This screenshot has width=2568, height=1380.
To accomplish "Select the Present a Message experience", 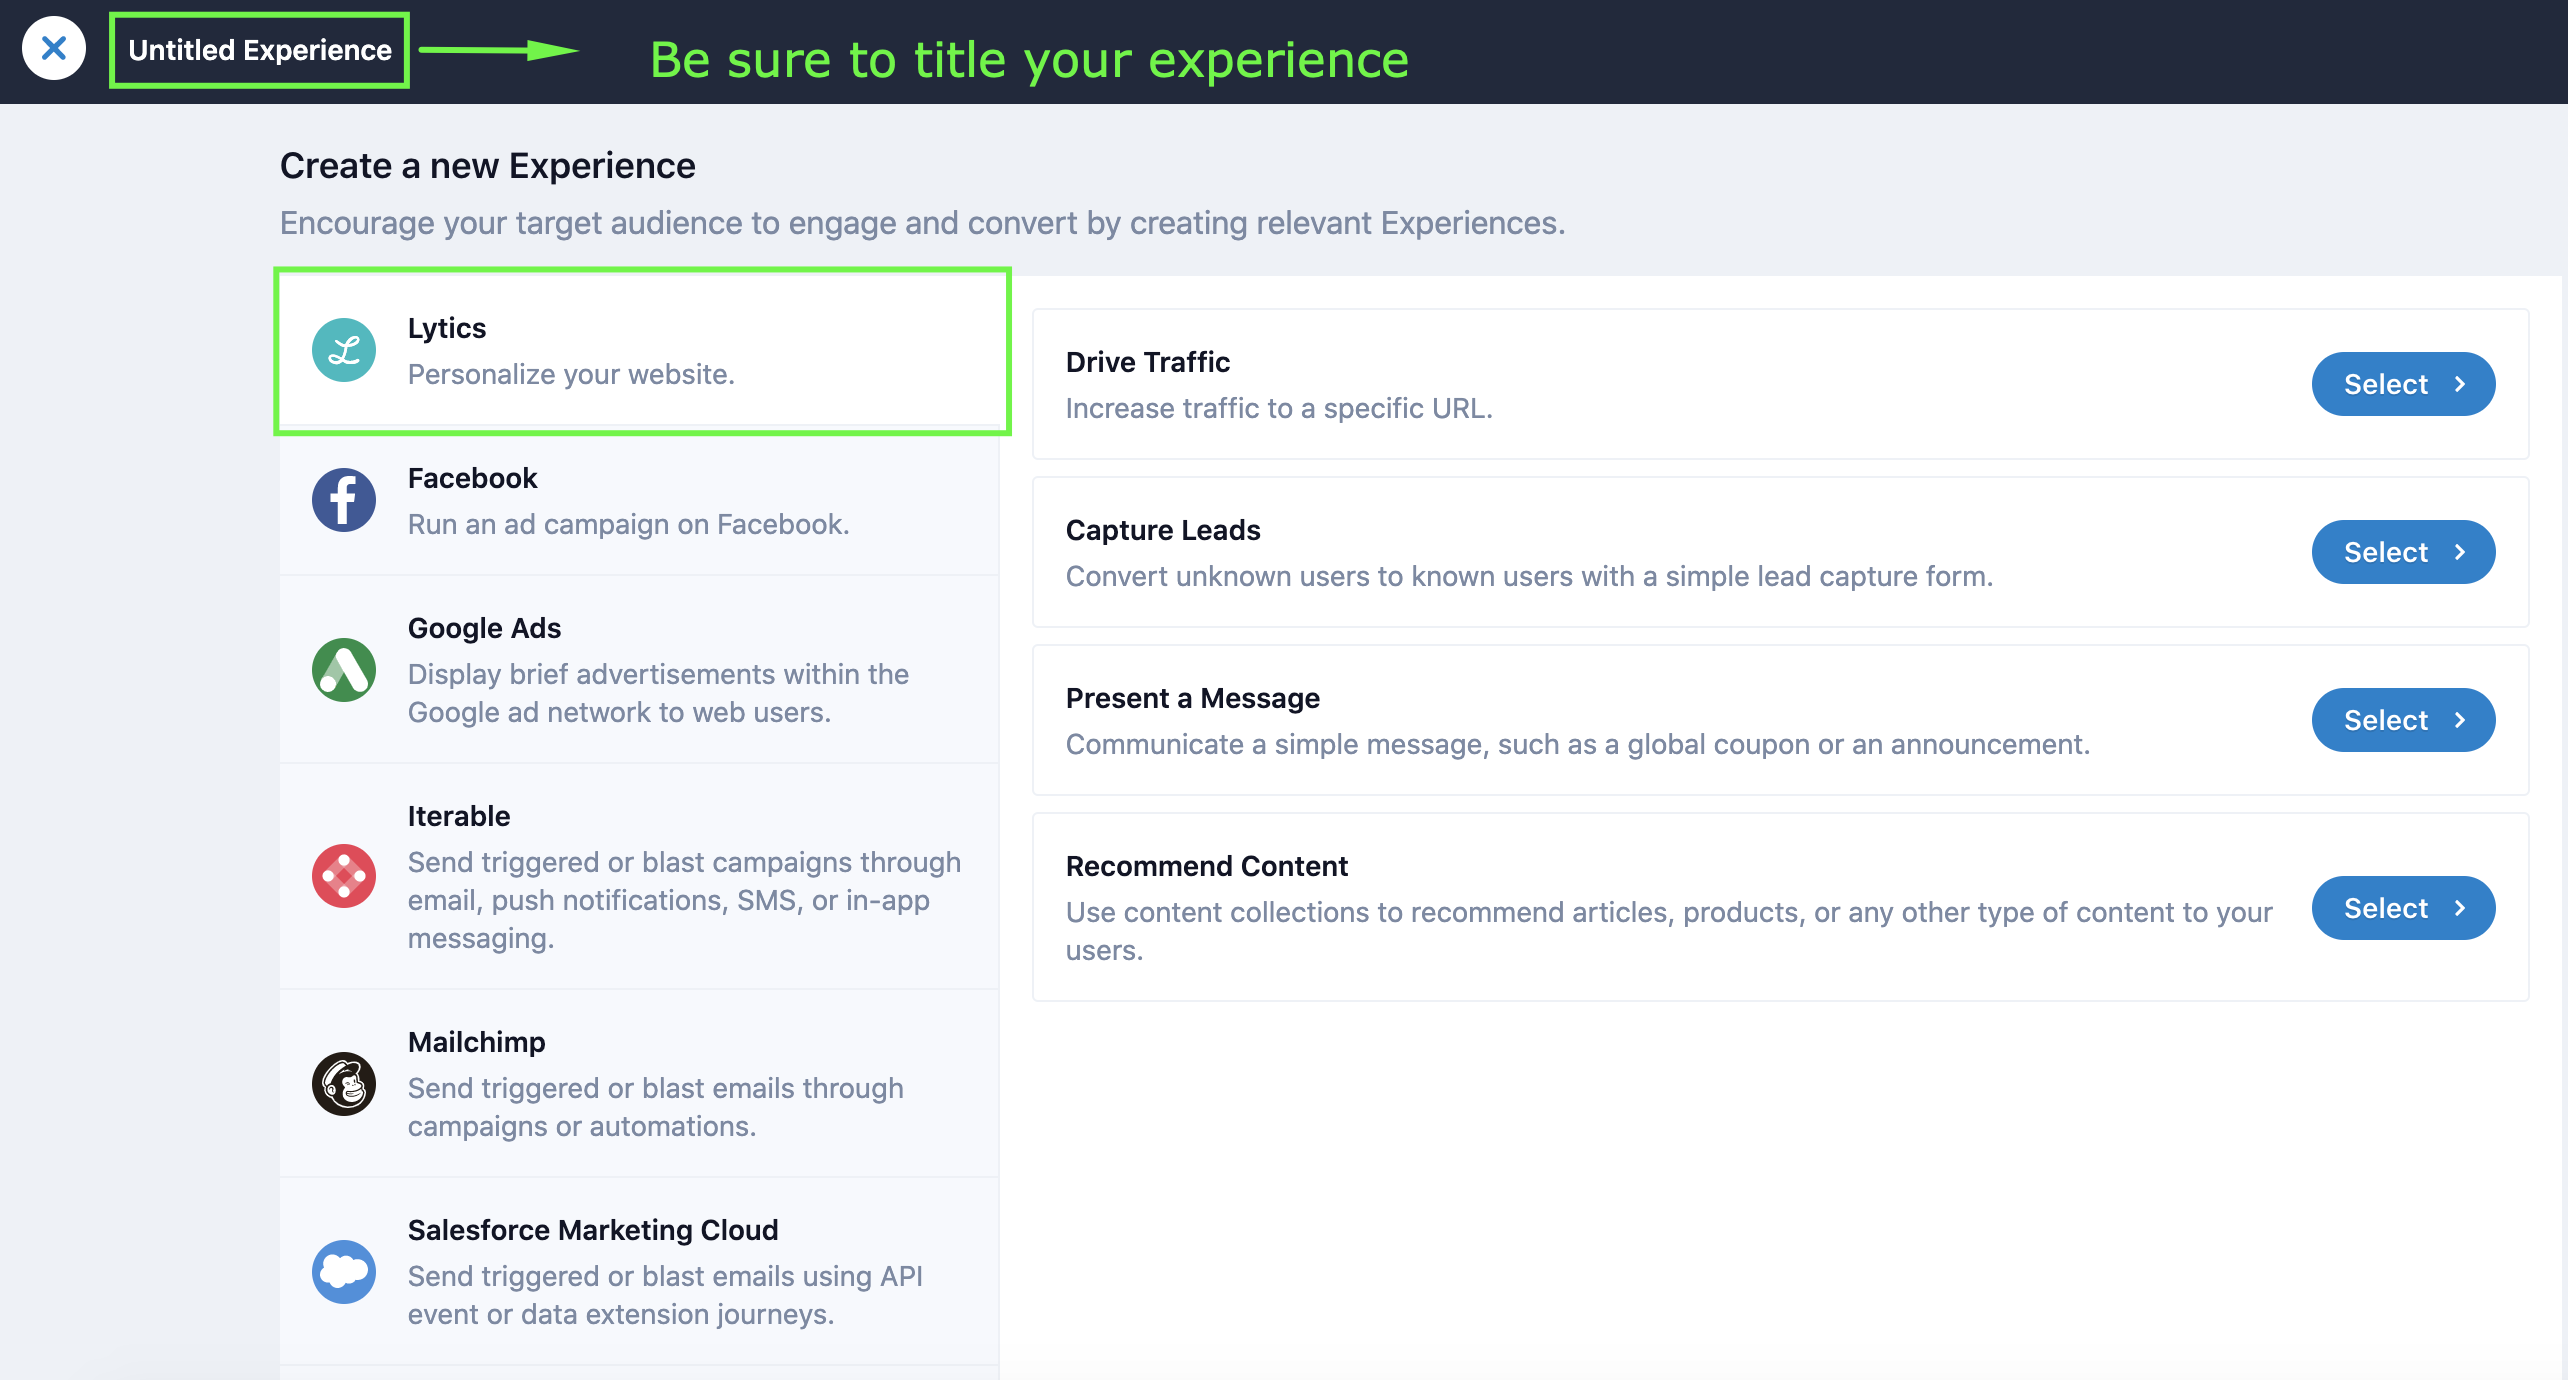I will [x=2403, y=719].
